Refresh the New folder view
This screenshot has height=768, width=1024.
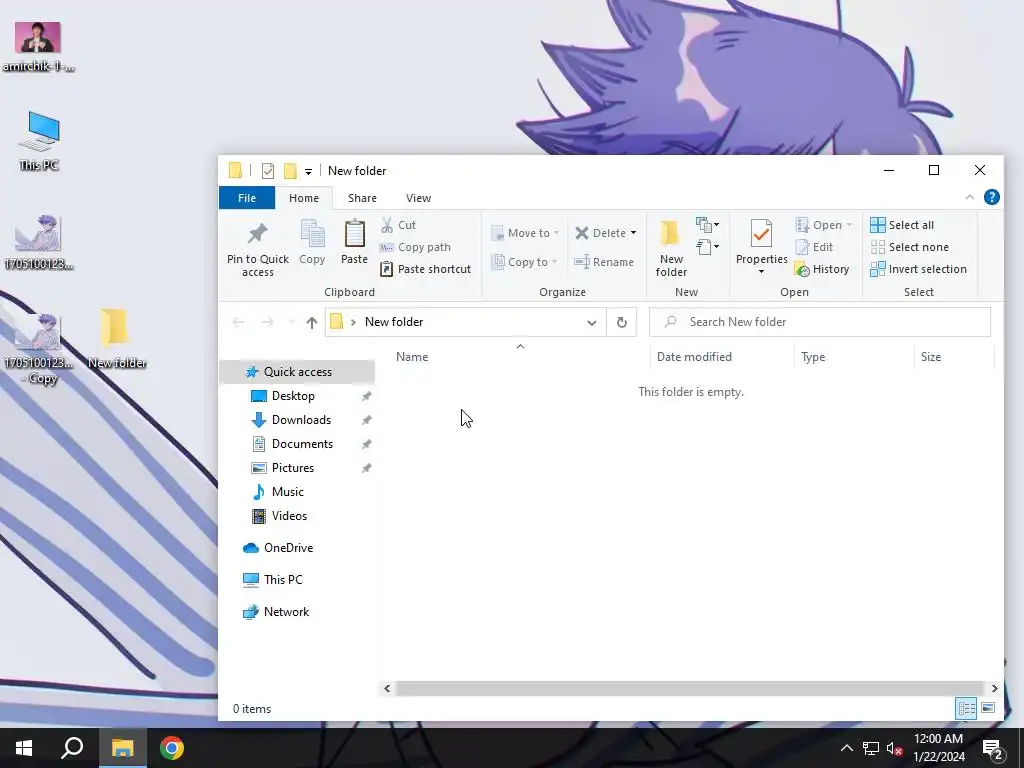click(622, 322)
